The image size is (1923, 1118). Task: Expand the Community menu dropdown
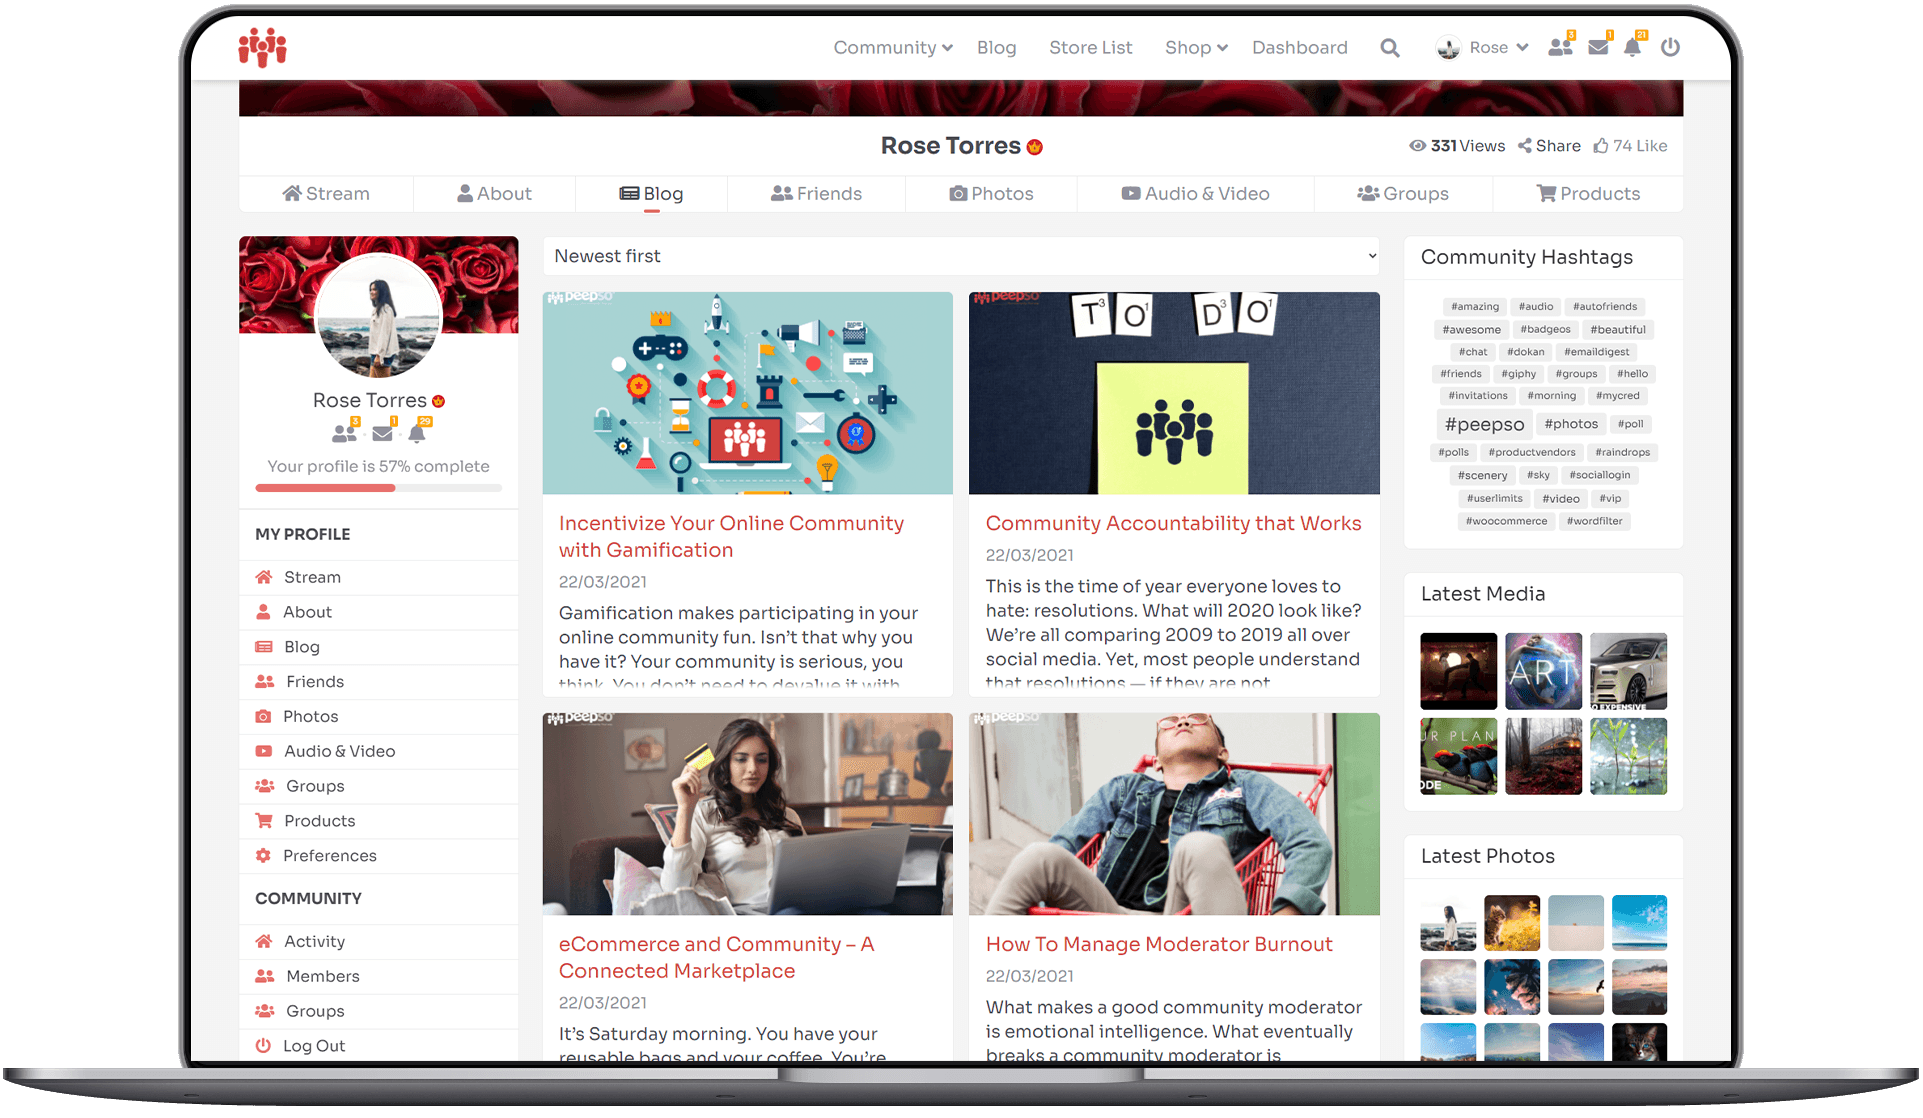(x=893, y=48)
